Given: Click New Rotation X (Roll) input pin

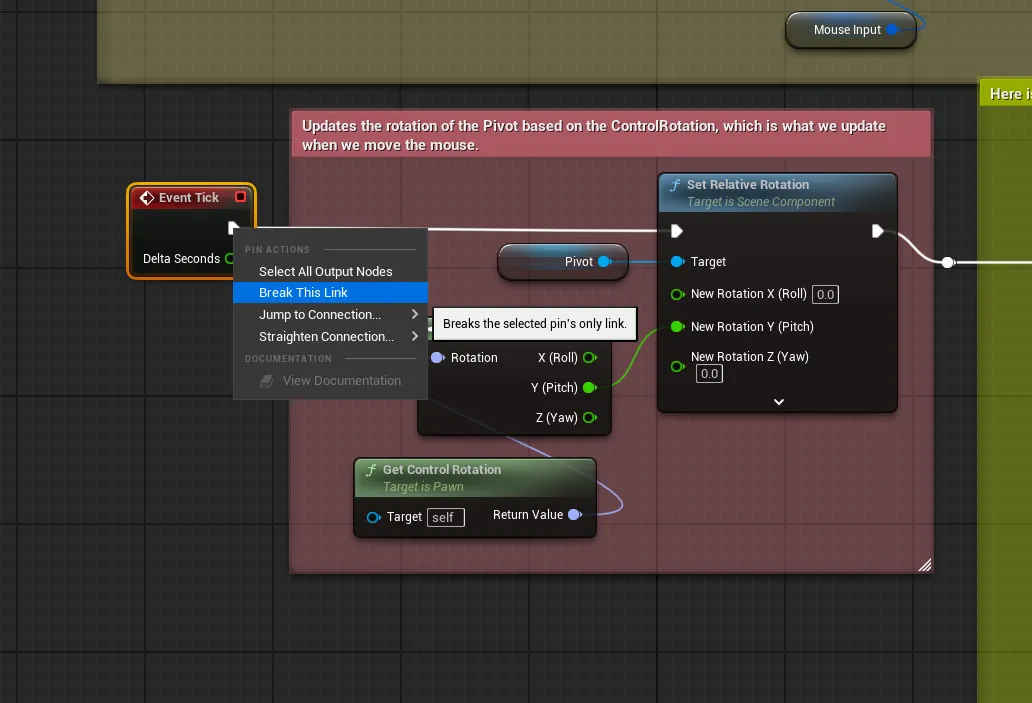Looking at the screenshot, I should tap(677, 294).
